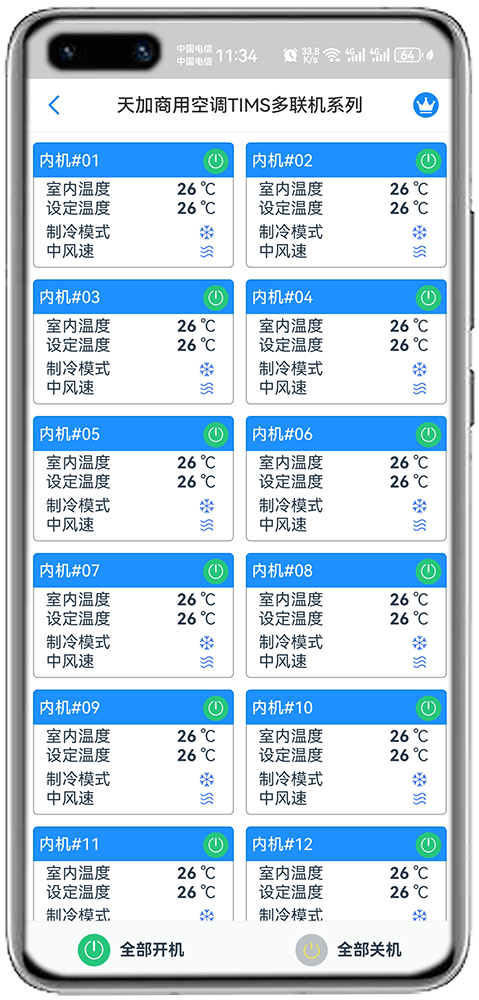479x1000 pixels.
Task: Toggle power for indoor unit #06
Action: coord(429,434)
